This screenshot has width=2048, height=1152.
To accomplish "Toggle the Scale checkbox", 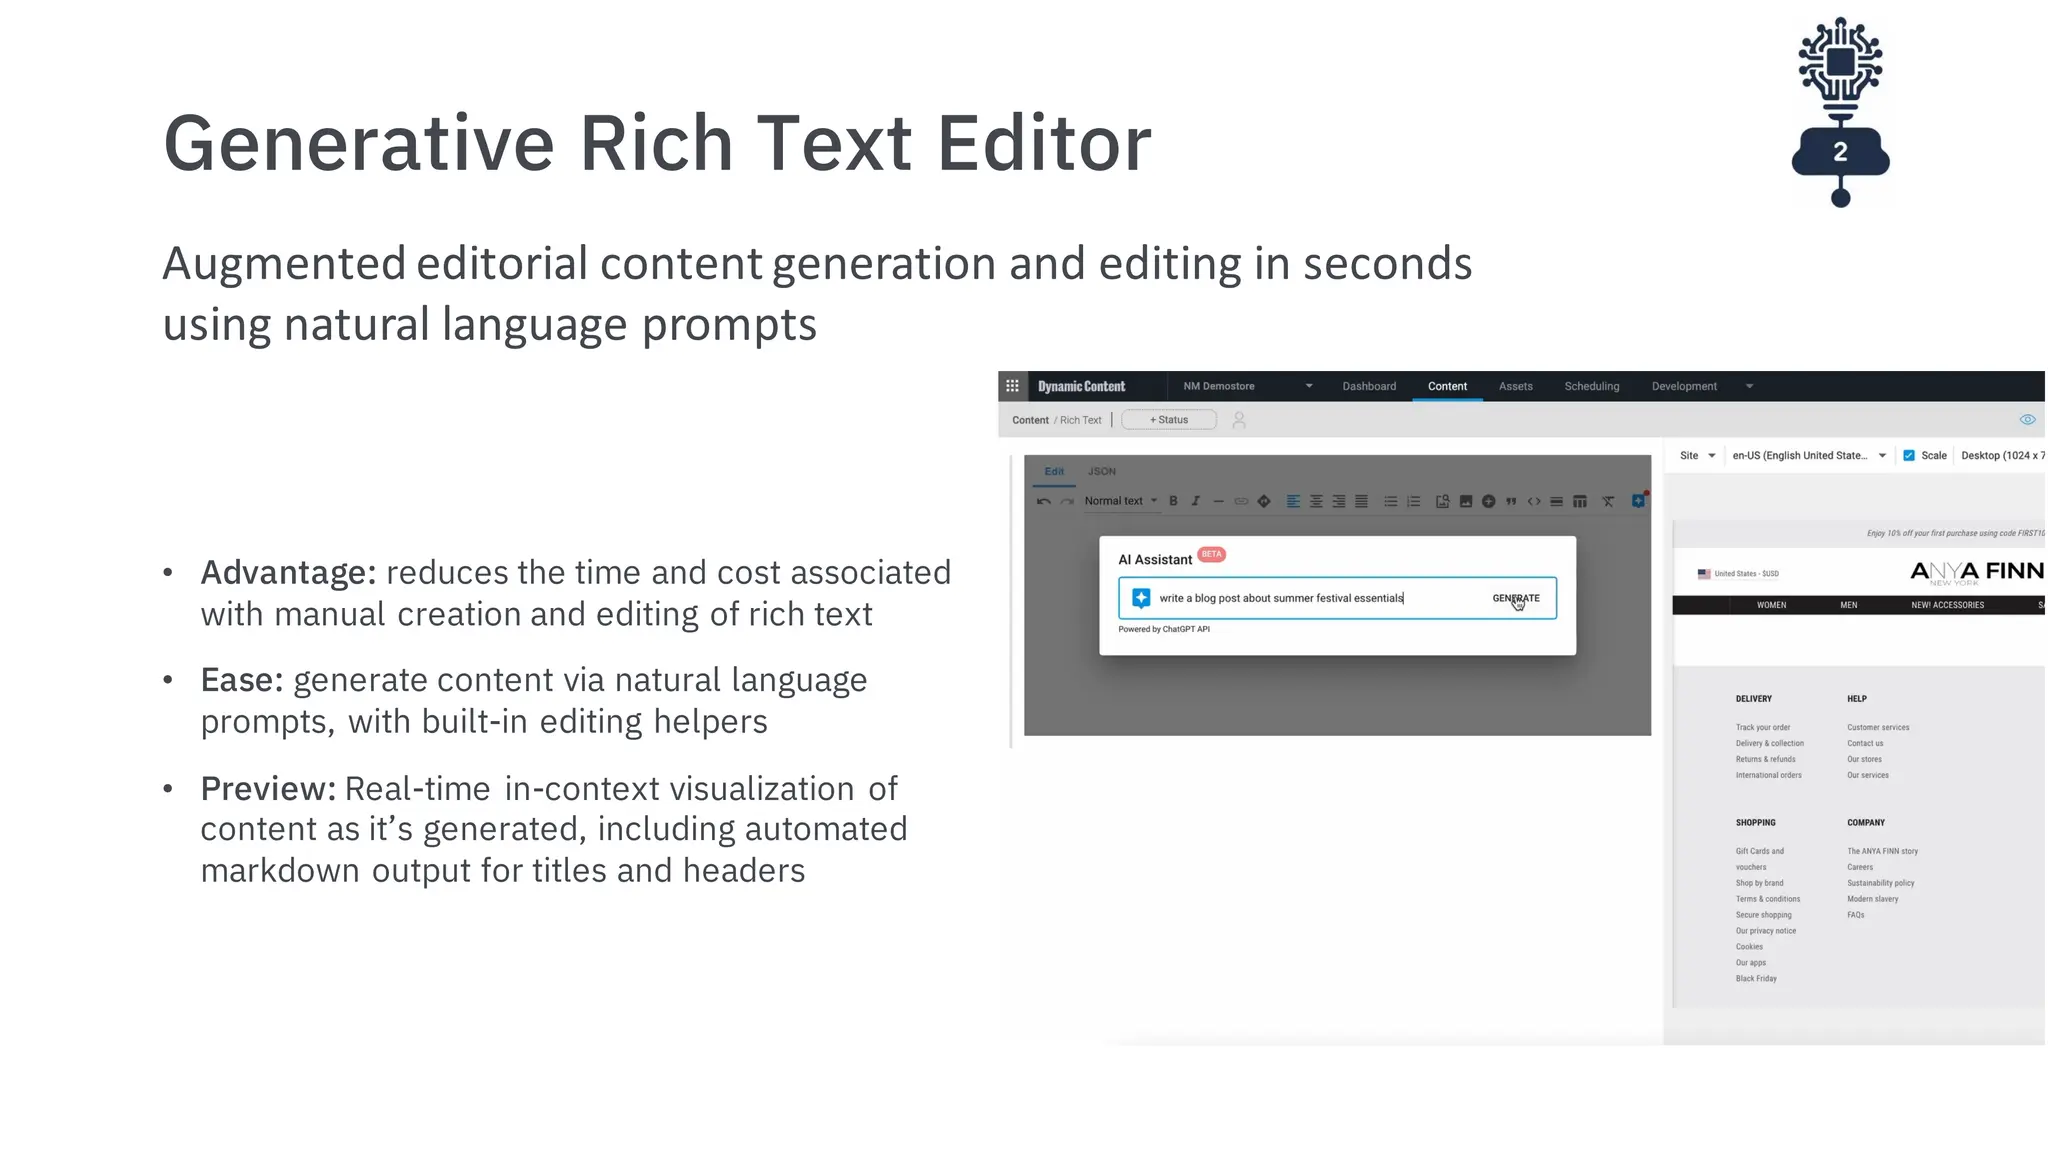I will (1909, 455).
